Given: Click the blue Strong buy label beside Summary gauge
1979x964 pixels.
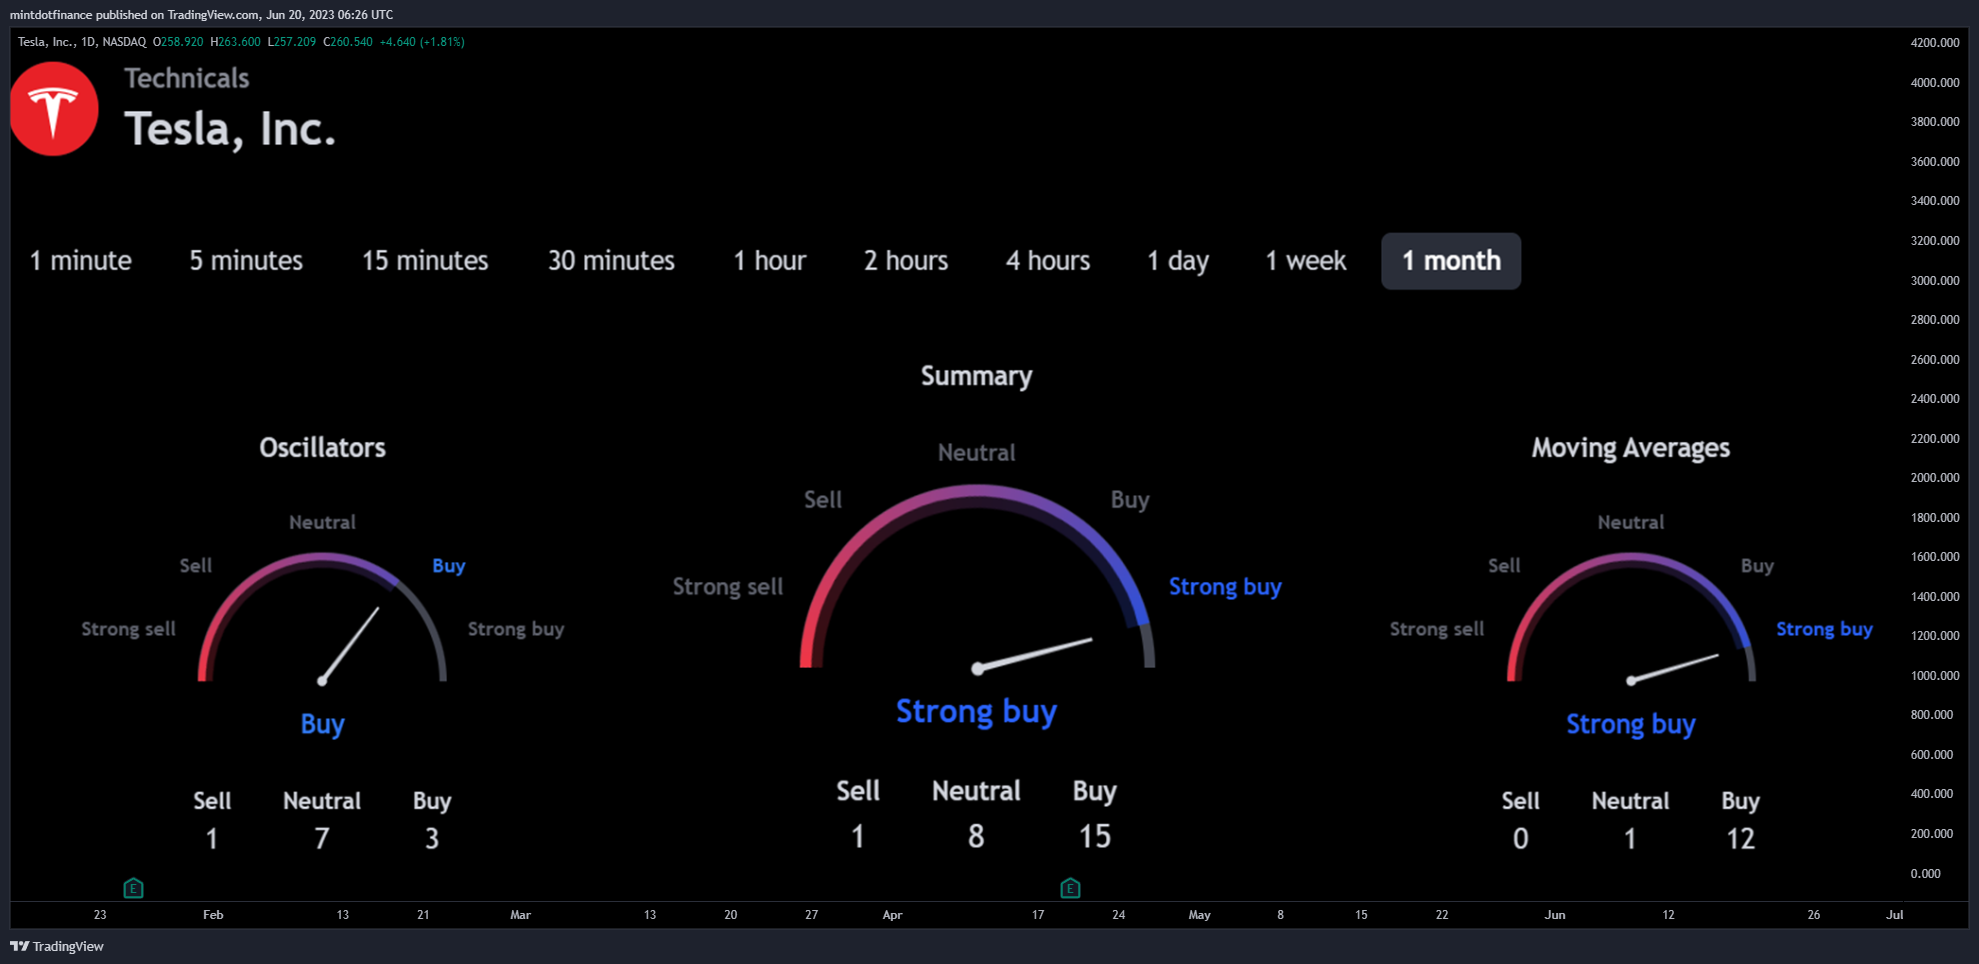Looking at the screenshot, I should tap(1225, 587).
